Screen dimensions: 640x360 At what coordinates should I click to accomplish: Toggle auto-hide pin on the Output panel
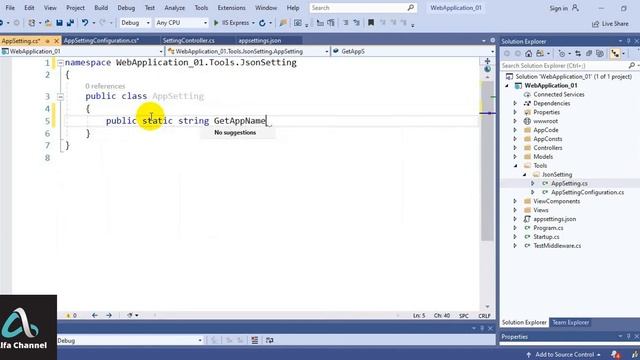(482, 328)
